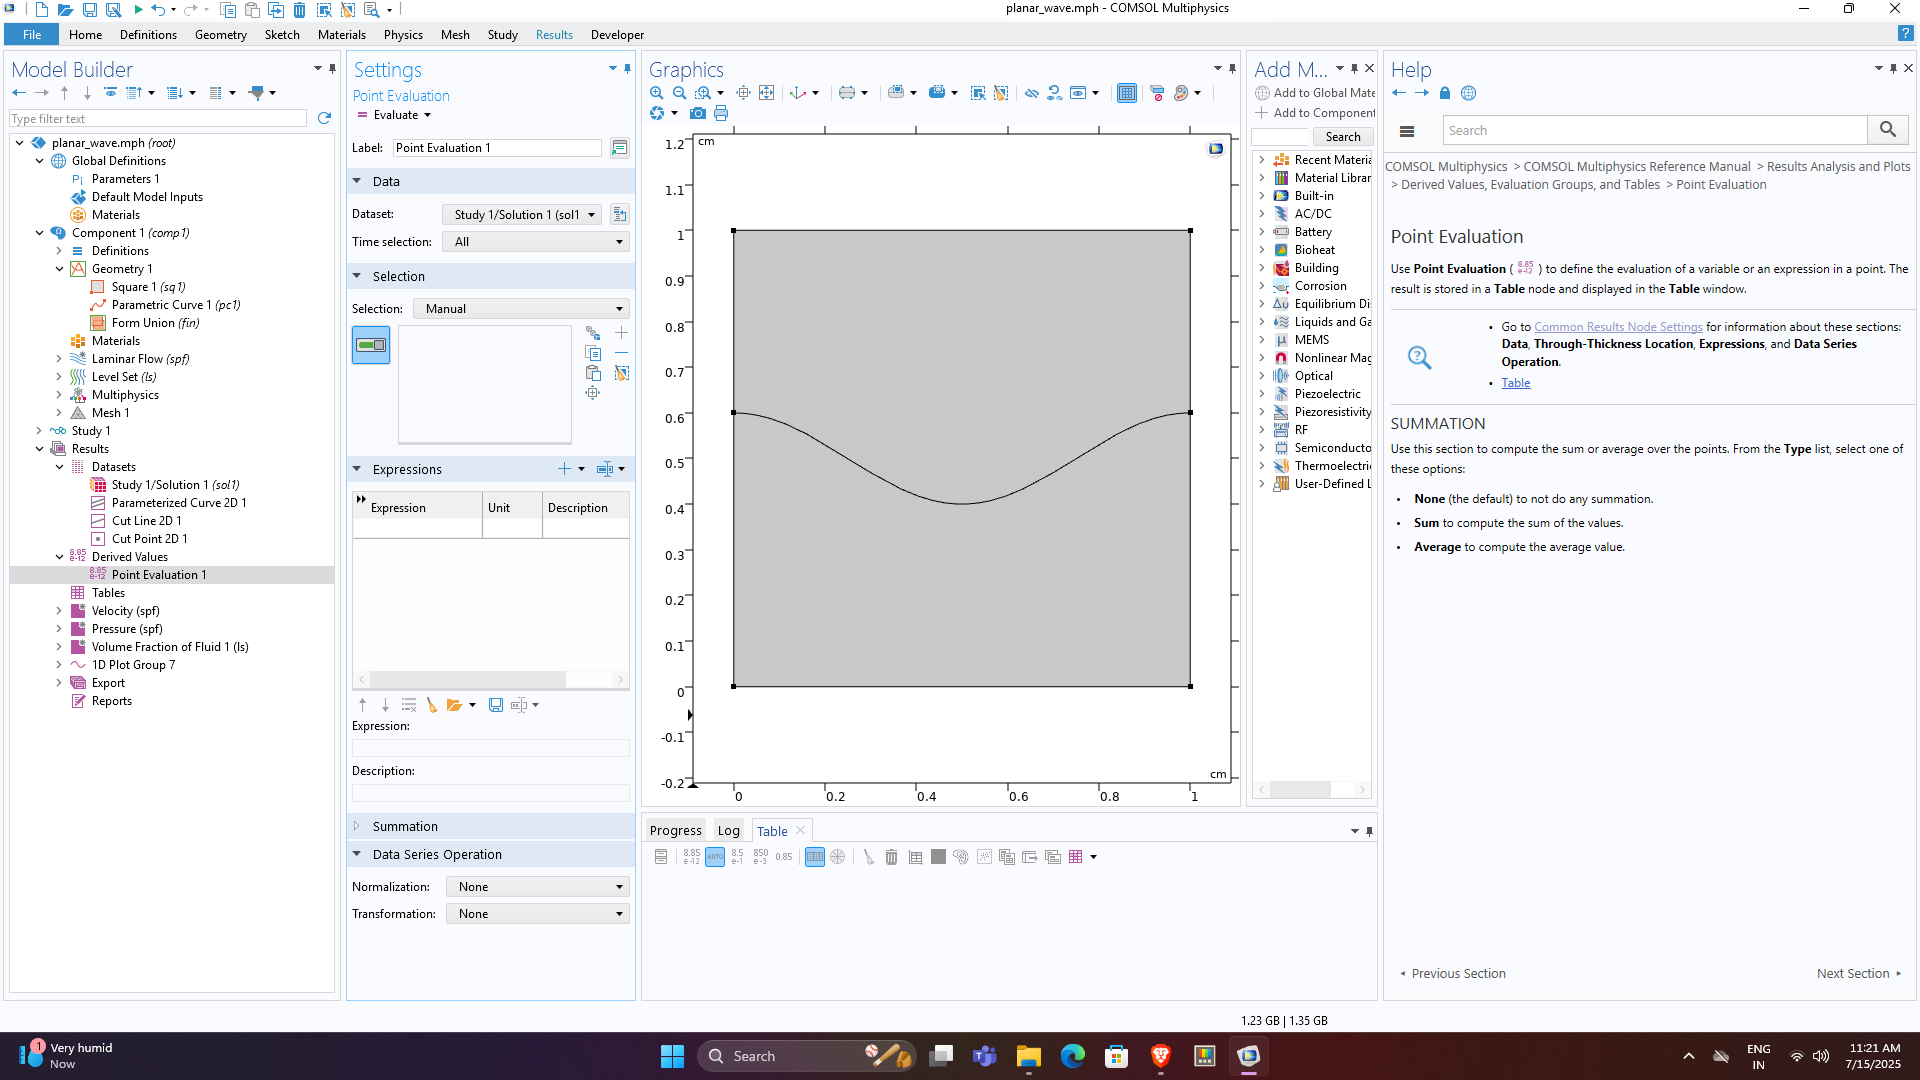Open the Common Results Node Settings link
The image size is (1920, 1080).
coord(1617,327)
